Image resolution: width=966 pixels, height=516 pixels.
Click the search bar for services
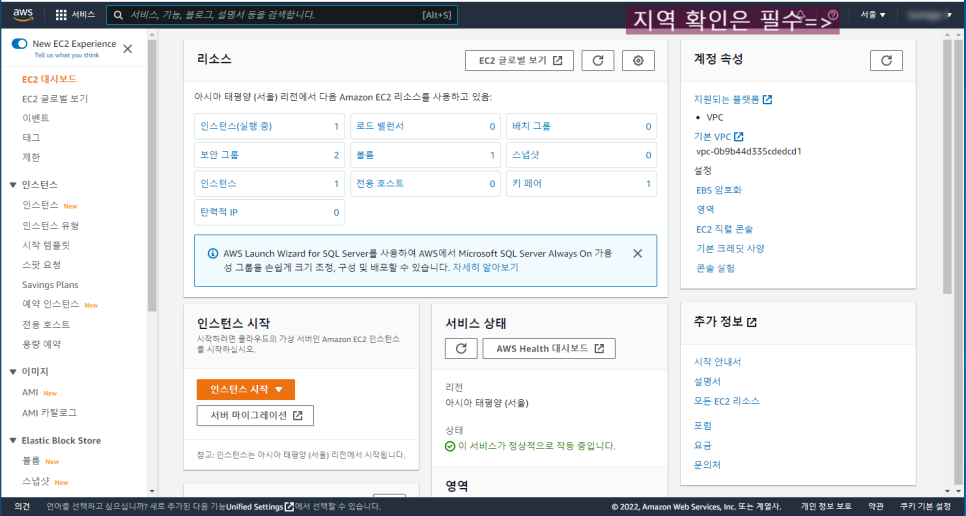[282, 15]
